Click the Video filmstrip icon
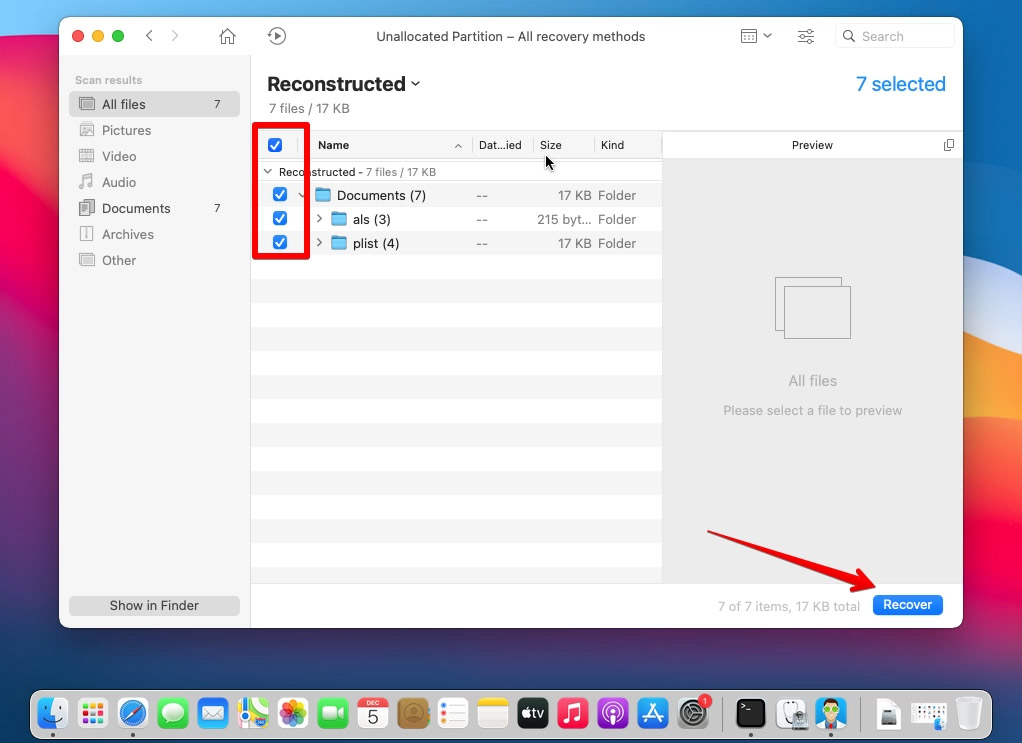This screenshot has width=1022, height=743. 86,156
